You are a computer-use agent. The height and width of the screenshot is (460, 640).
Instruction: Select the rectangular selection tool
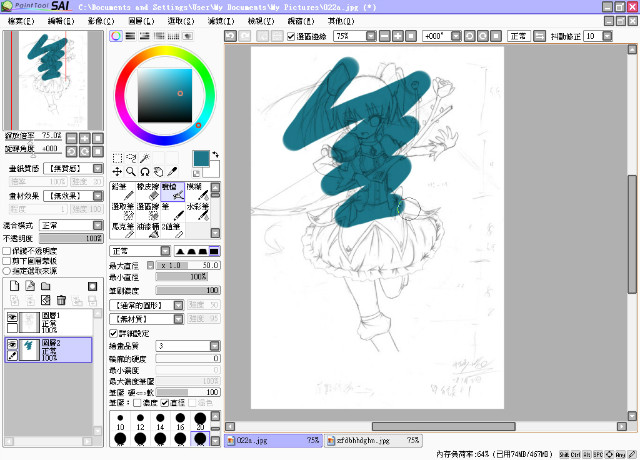117,158
